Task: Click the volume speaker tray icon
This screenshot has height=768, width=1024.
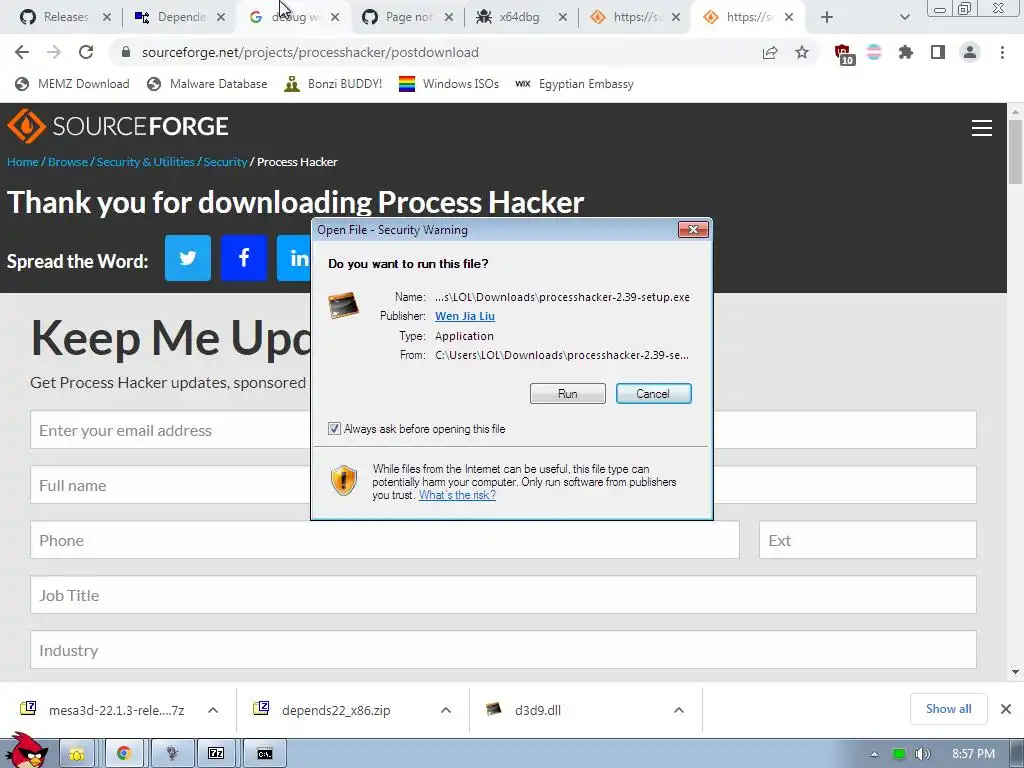Action: pyautogui.click(x=922, y=754)
